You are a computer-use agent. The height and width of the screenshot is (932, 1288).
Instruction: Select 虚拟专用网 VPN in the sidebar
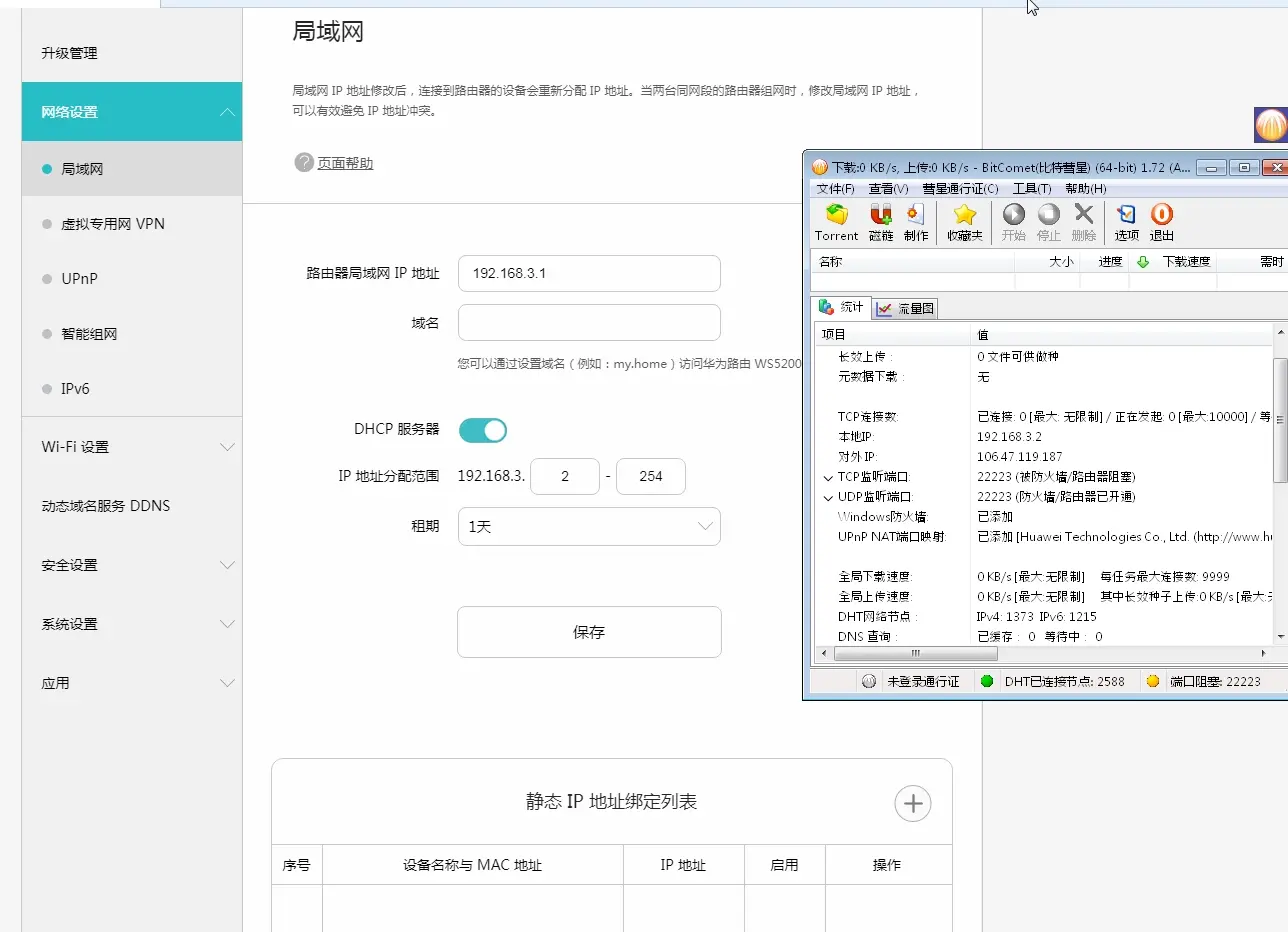point(132,224)
